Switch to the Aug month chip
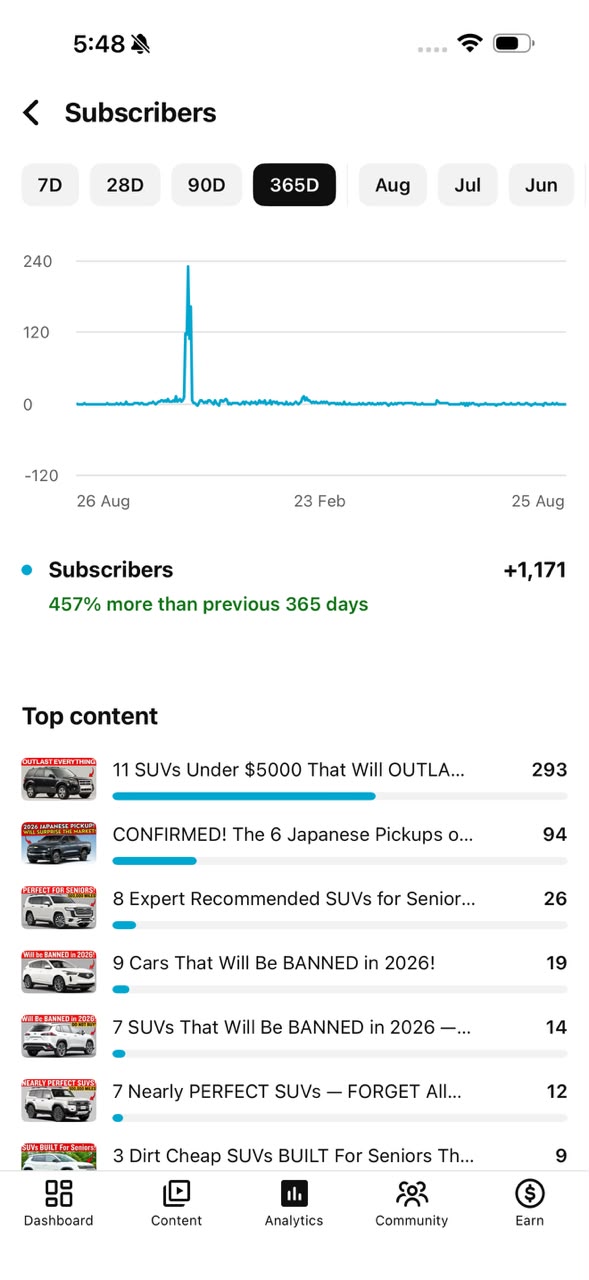 click(393, 185)
